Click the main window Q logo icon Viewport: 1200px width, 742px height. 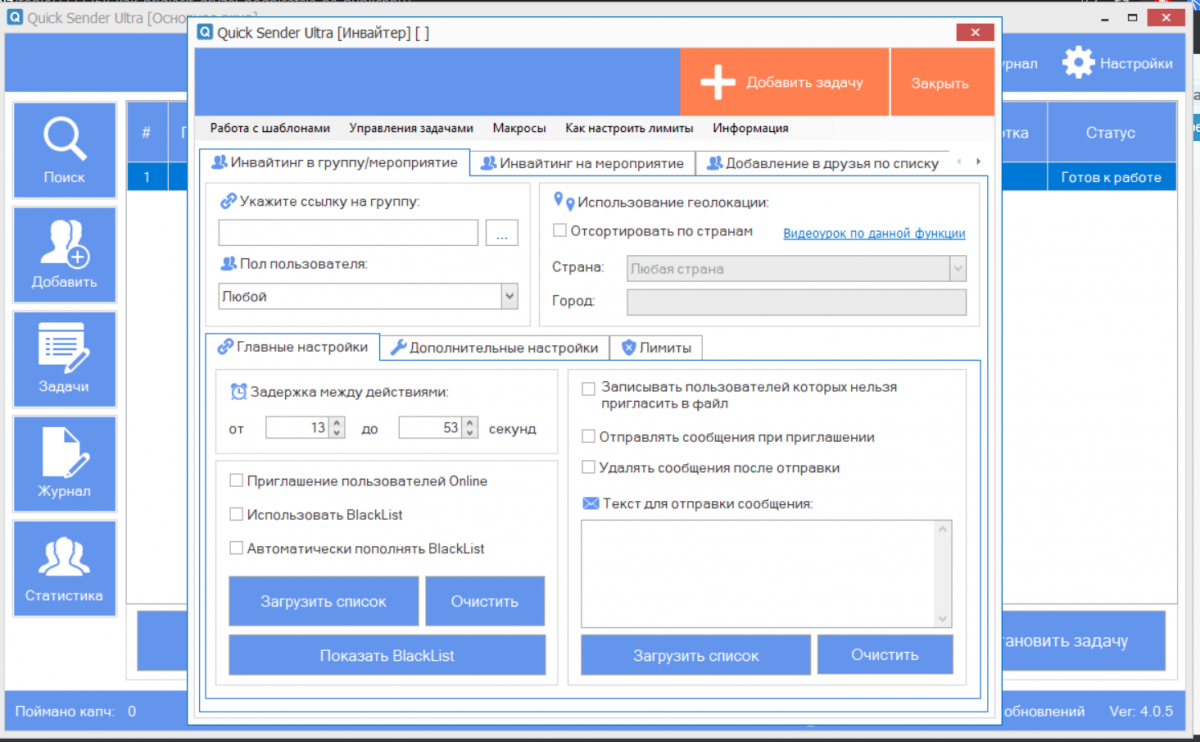15,19
